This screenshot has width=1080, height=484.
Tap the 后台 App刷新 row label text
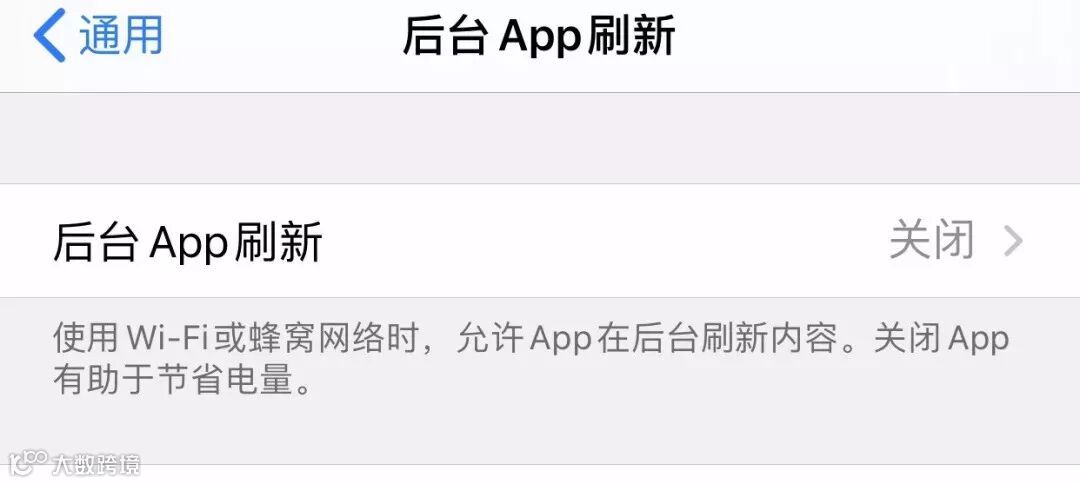tap(187, 242)
